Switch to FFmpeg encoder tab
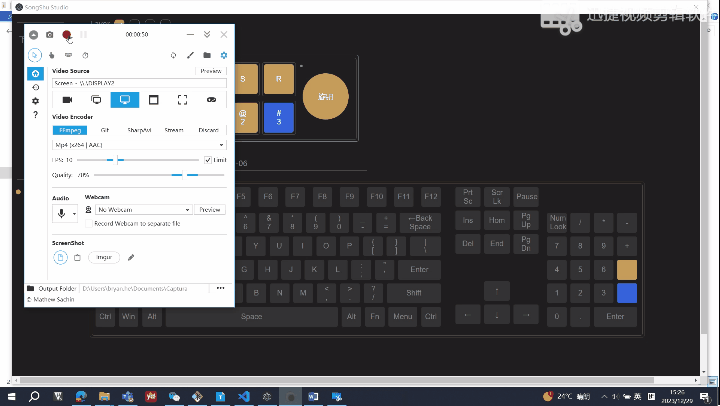 coord(70,130)
